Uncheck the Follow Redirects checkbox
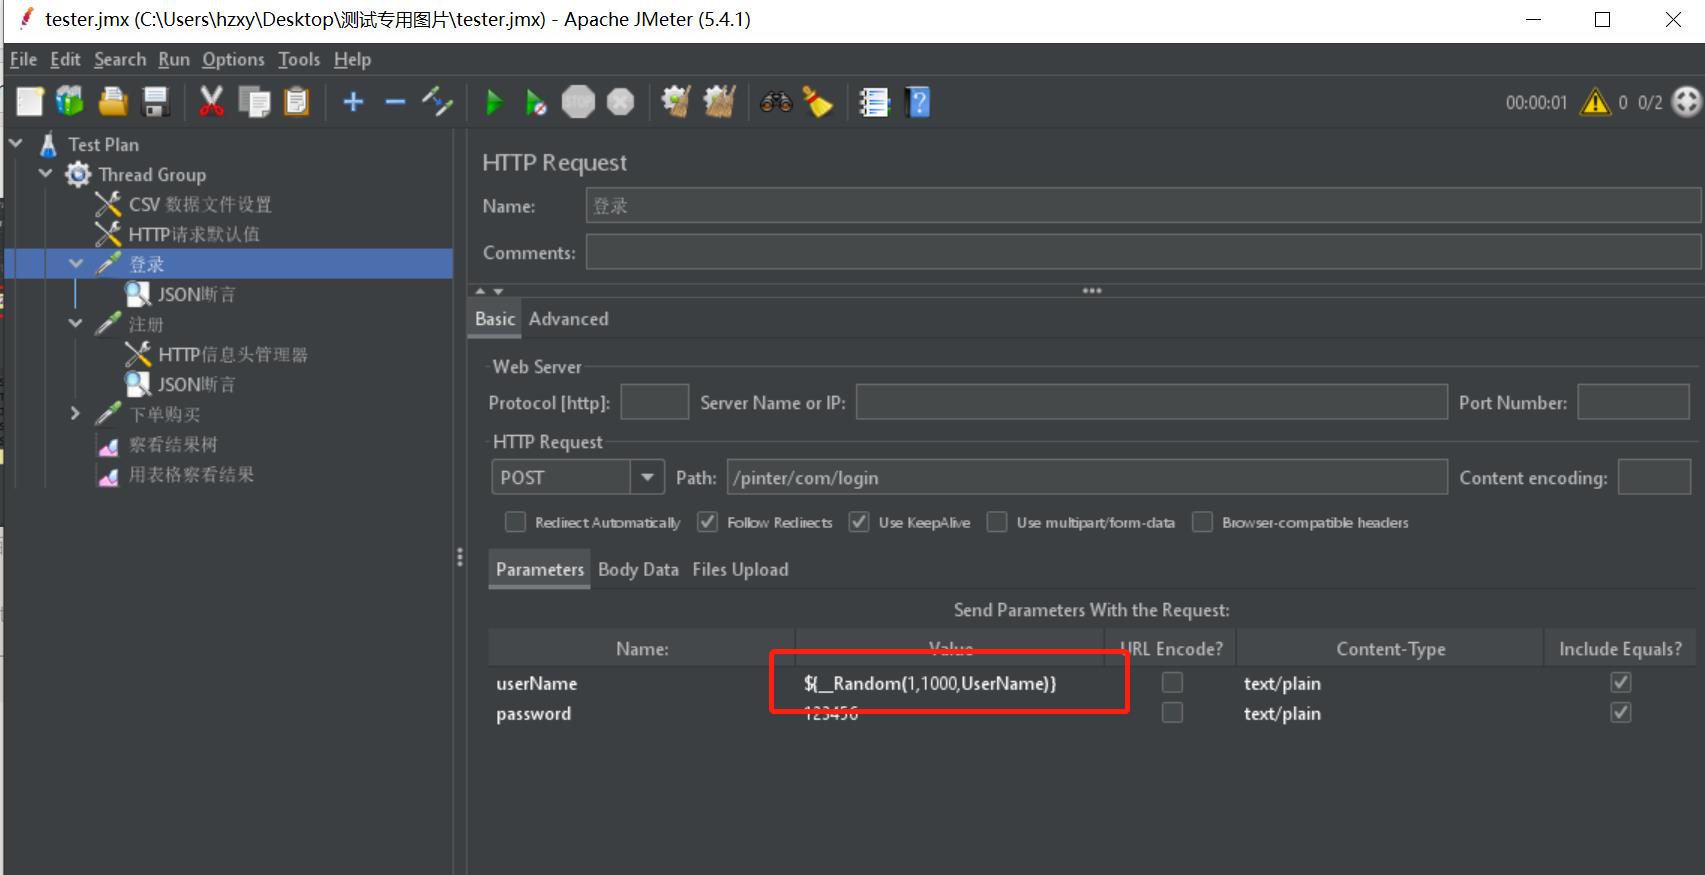1705x875 pixels. click(707, 522)
